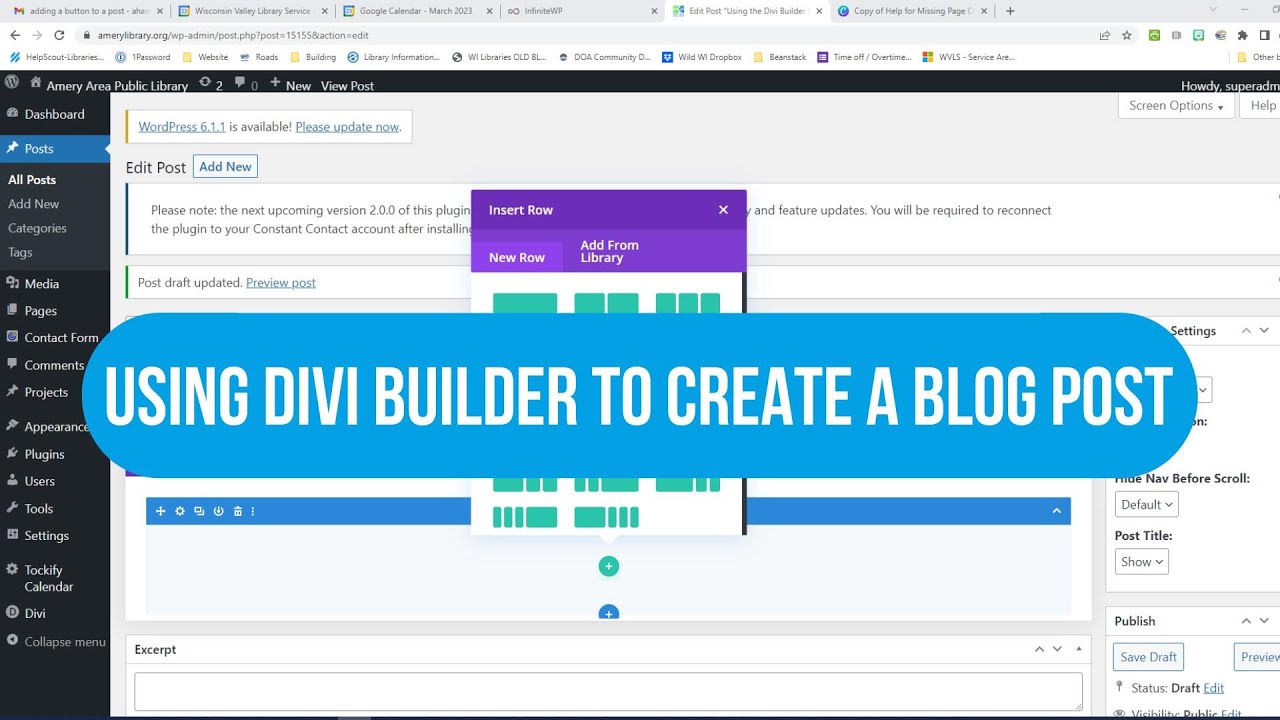Viewport: 1280px width, 720px height.
Task: Select the two equal columns row layout
Action: pos(606,303)
